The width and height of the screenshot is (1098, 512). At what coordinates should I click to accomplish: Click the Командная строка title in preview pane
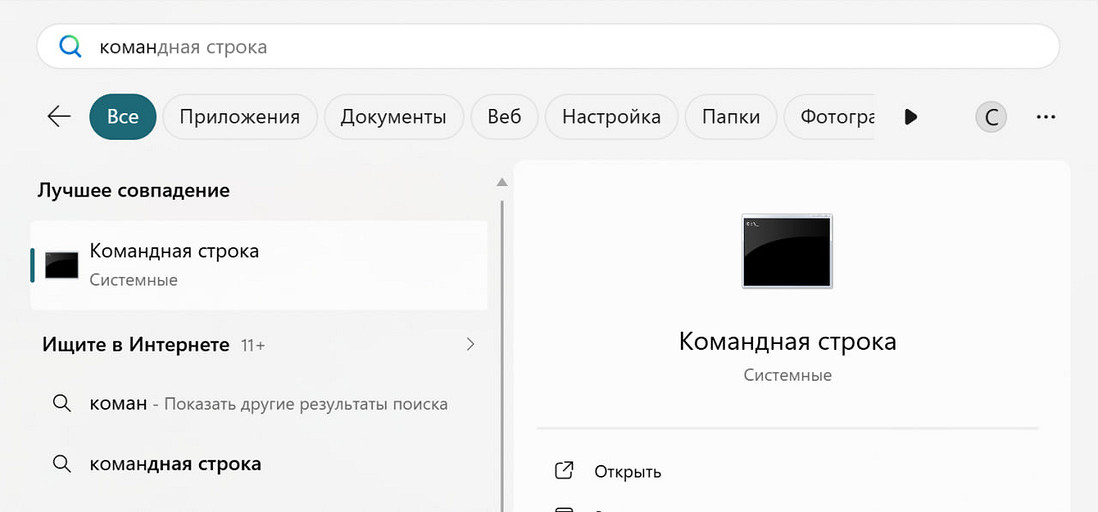pos(788,341)
